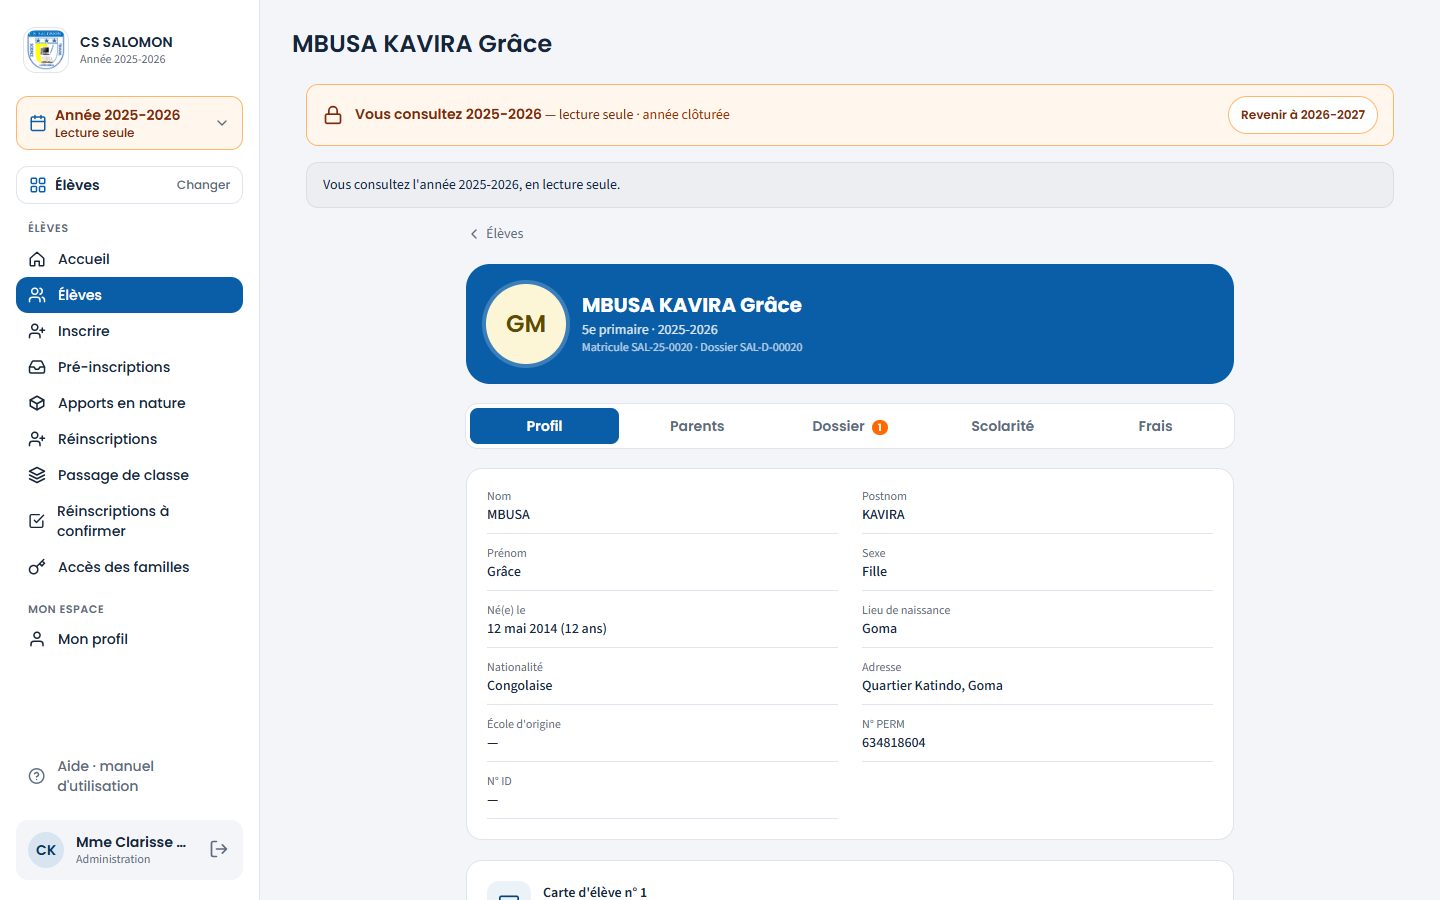
Task: Click the Carte d'élève n° 1 title
Action: [595, 892]
